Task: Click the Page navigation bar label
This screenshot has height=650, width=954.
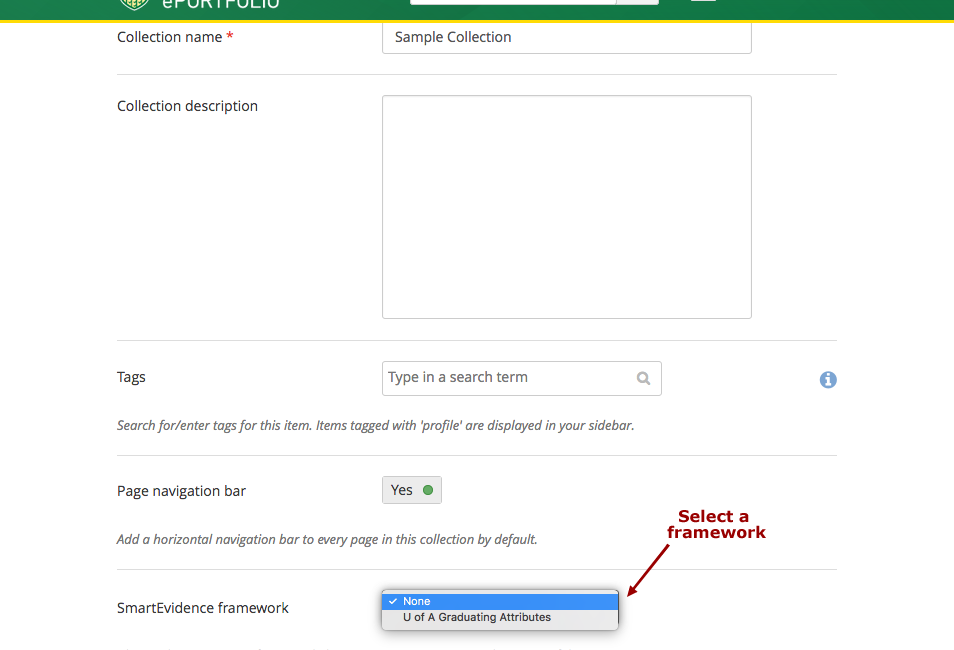Action: tap(181, 491)
